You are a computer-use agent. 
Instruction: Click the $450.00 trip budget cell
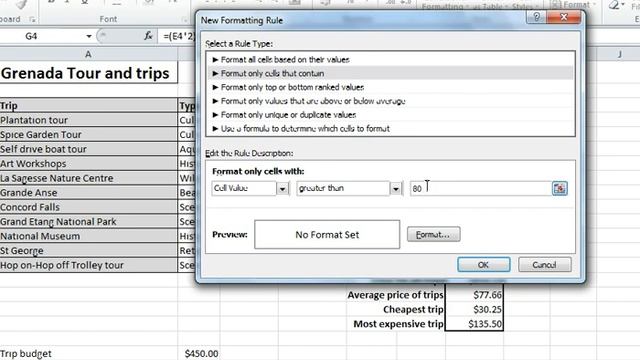(x=199, y=353)
